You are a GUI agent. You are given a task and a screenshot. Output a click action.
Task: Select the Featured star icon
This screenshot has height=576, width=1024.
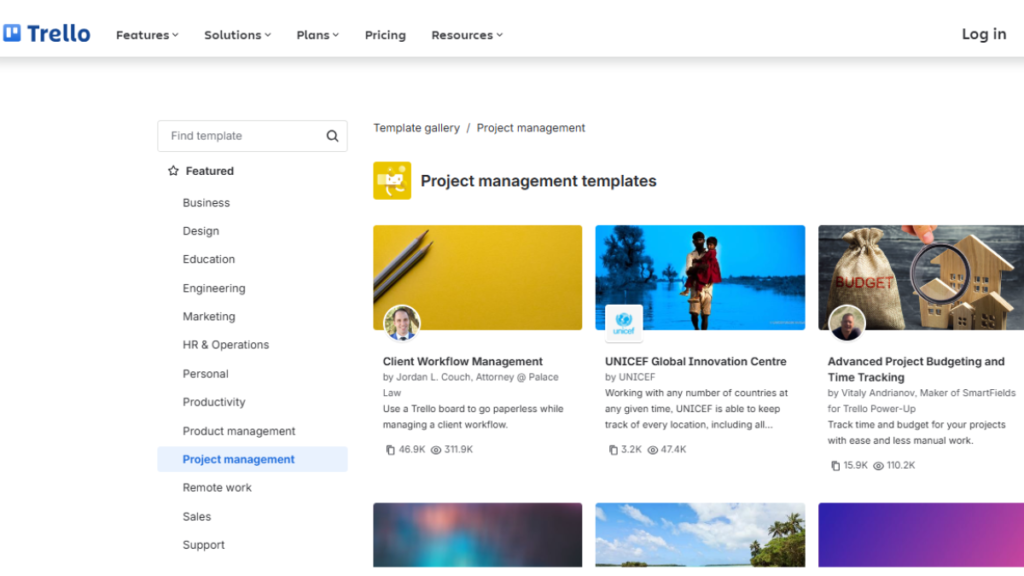tap(171, 170)
